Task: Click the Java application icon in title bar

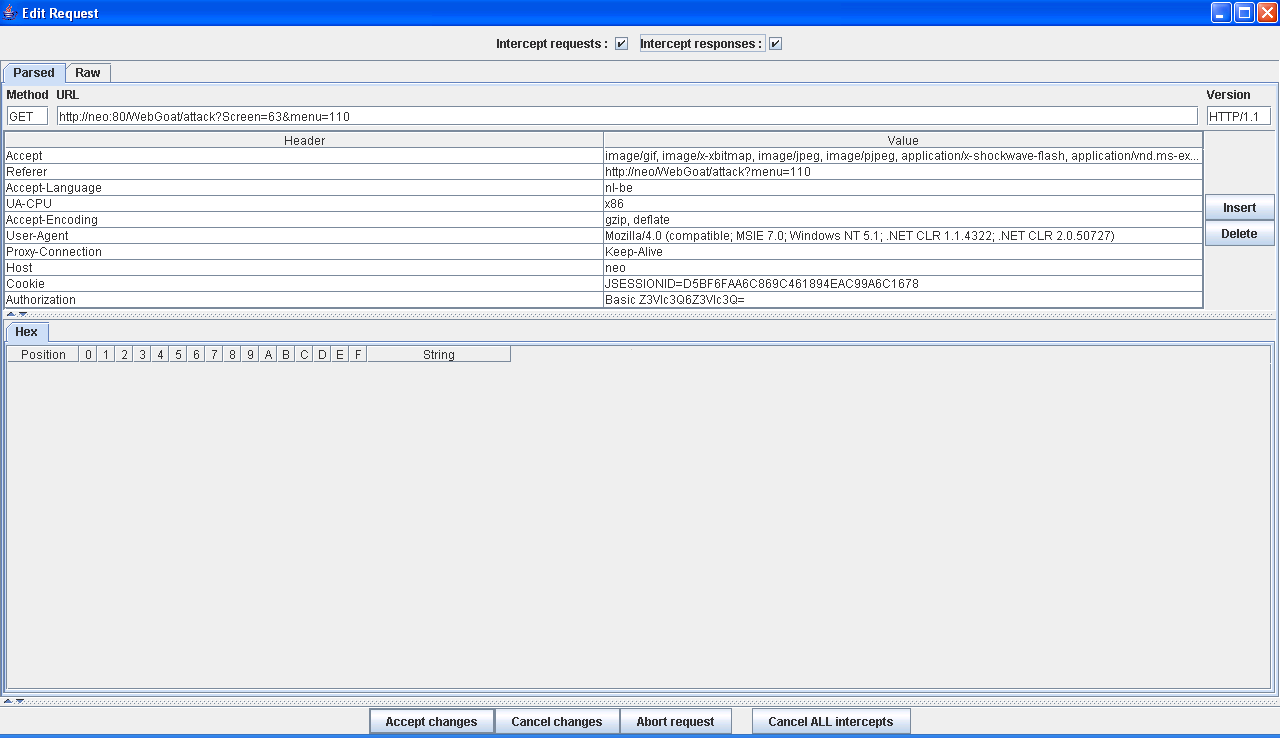Action: click(10, 13)
